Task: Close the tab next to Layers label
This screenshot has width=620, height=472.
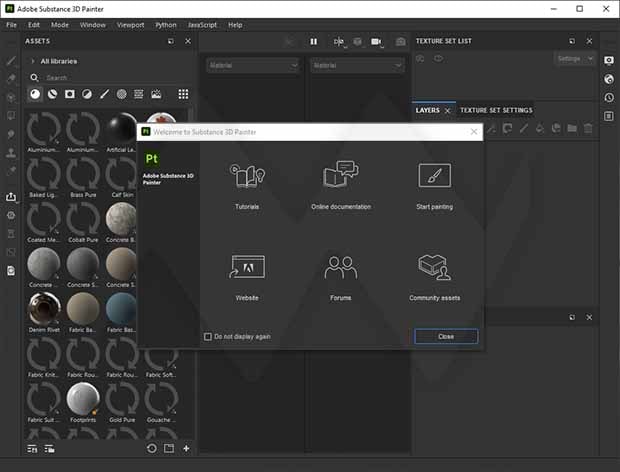Action: (448, 111)
